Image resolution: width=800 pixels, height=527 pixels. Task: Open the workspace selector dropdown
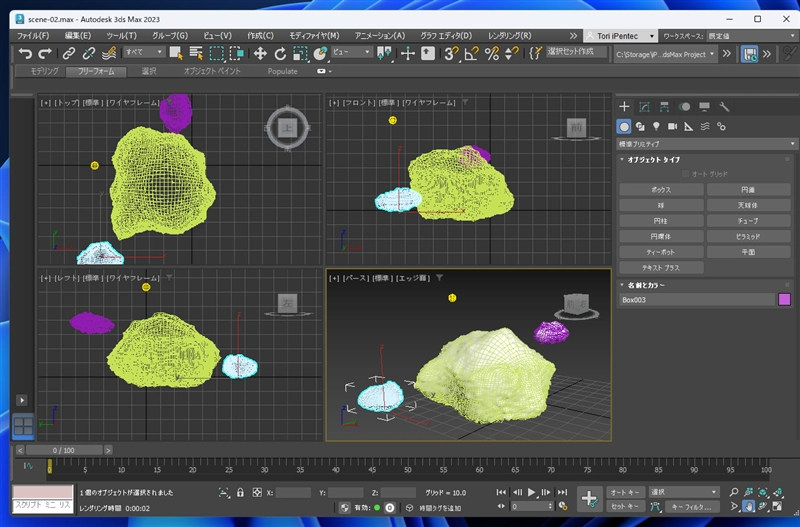point(751,36)
